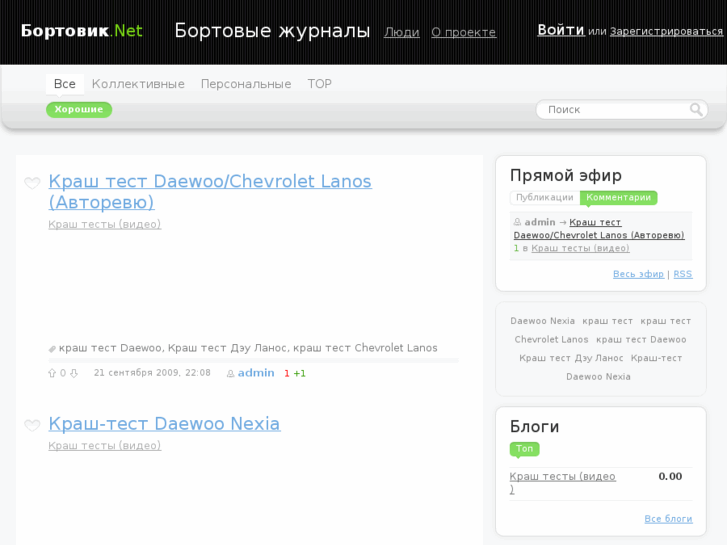Click favorite heart beside Lanos crash test post
727x545 pixels.
point(32,183)
